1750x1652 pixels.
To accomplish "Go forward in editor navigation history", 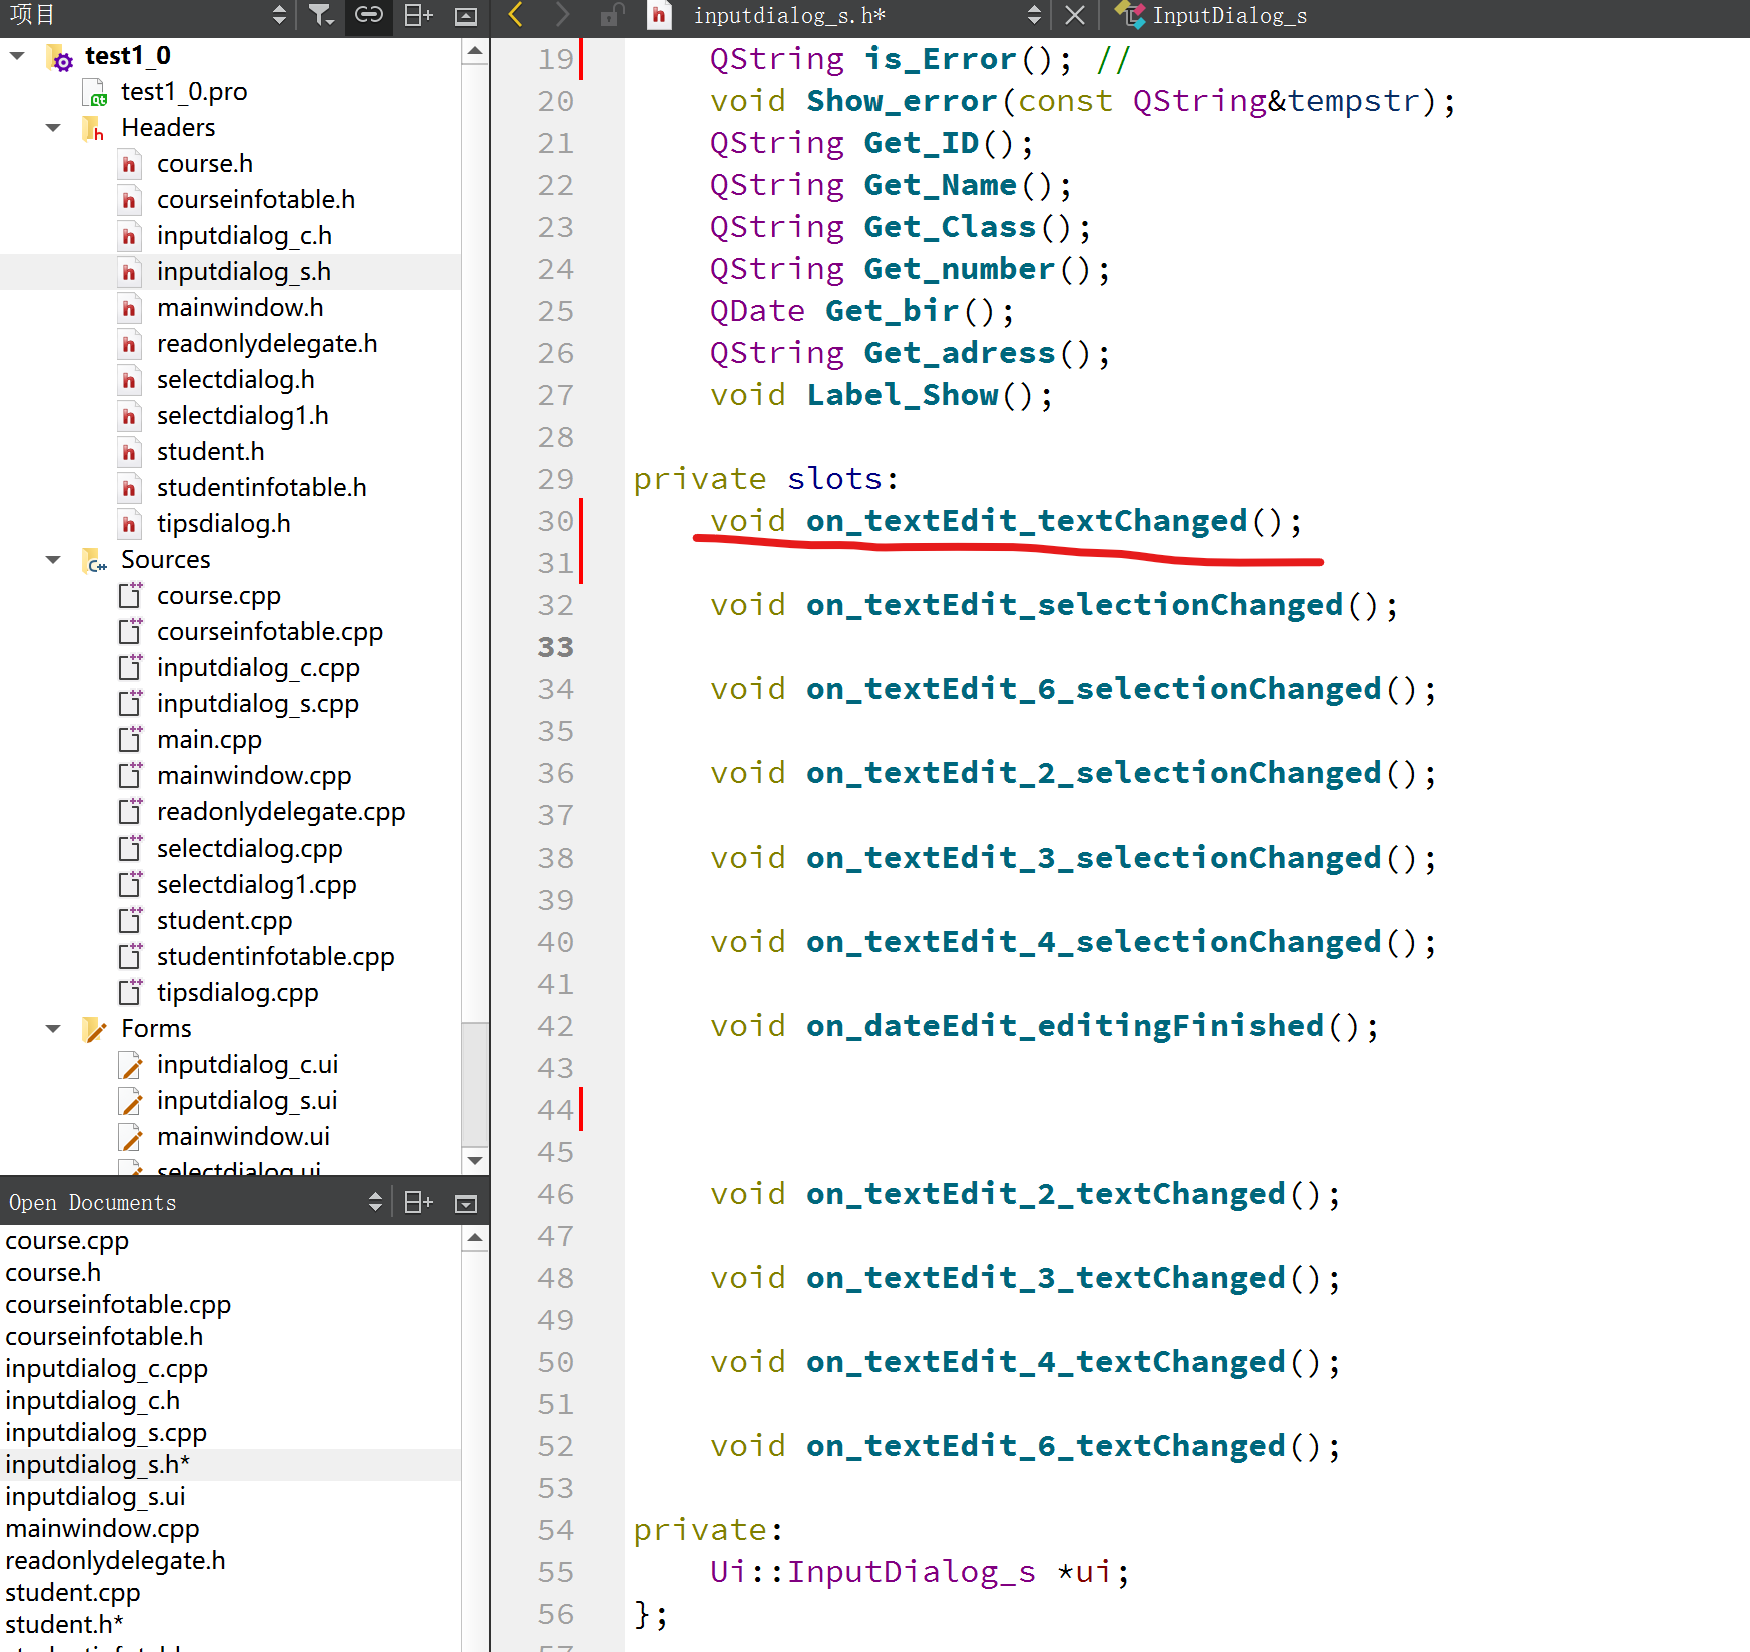I will pyautogui.click(x=562, y=15).
